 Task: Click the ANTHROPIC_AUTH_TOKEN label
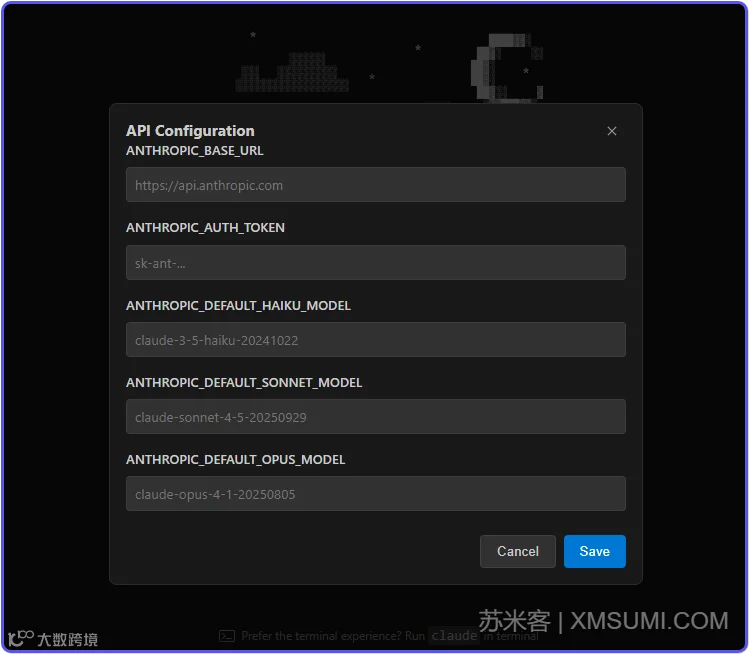click(x=205, y=228)
